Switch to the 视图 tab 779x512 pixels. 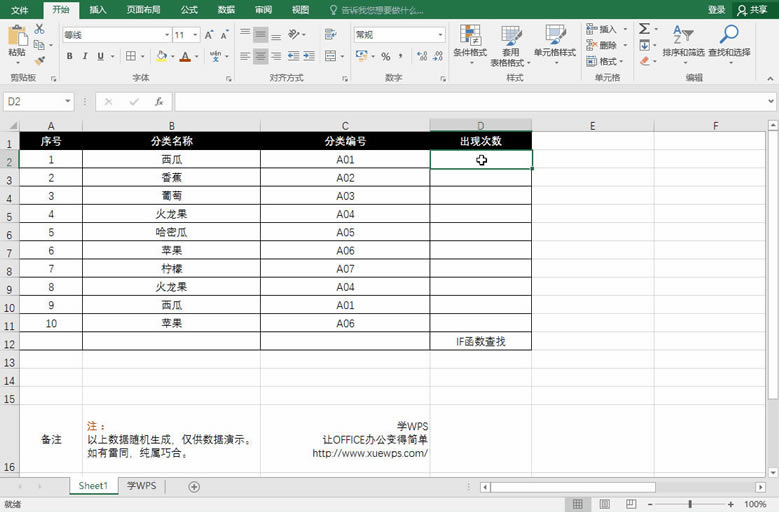click(x=300, y=10)
